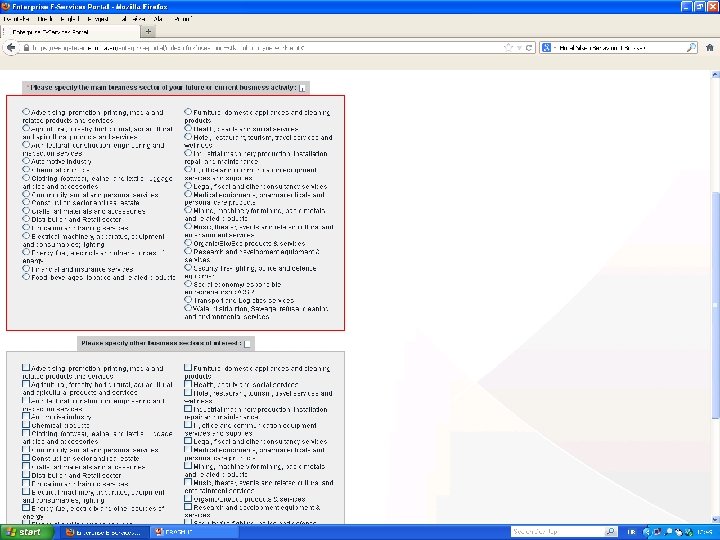Choose Legal, fiscal and other consultancy radio
This screenshot has height=540, width=720.
tap(188, 186)
